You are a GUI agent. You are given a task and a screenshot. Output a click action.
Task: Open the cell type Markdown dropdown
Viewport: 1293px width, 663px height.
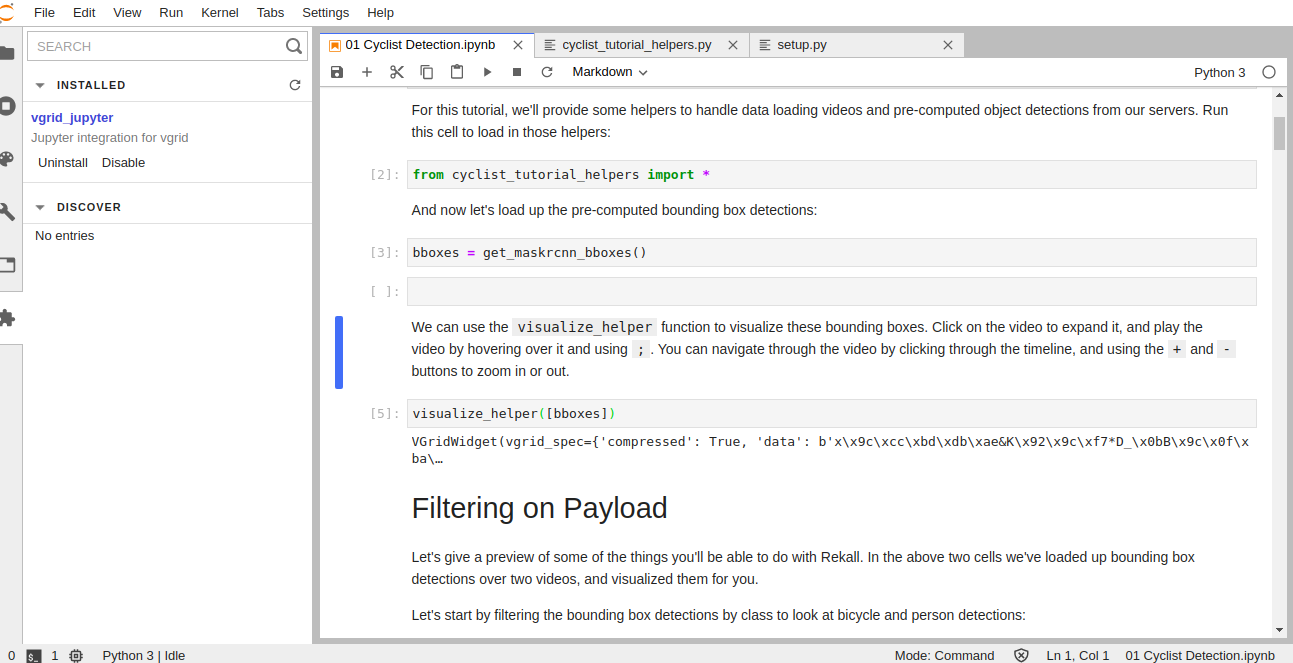pos(610,72)
